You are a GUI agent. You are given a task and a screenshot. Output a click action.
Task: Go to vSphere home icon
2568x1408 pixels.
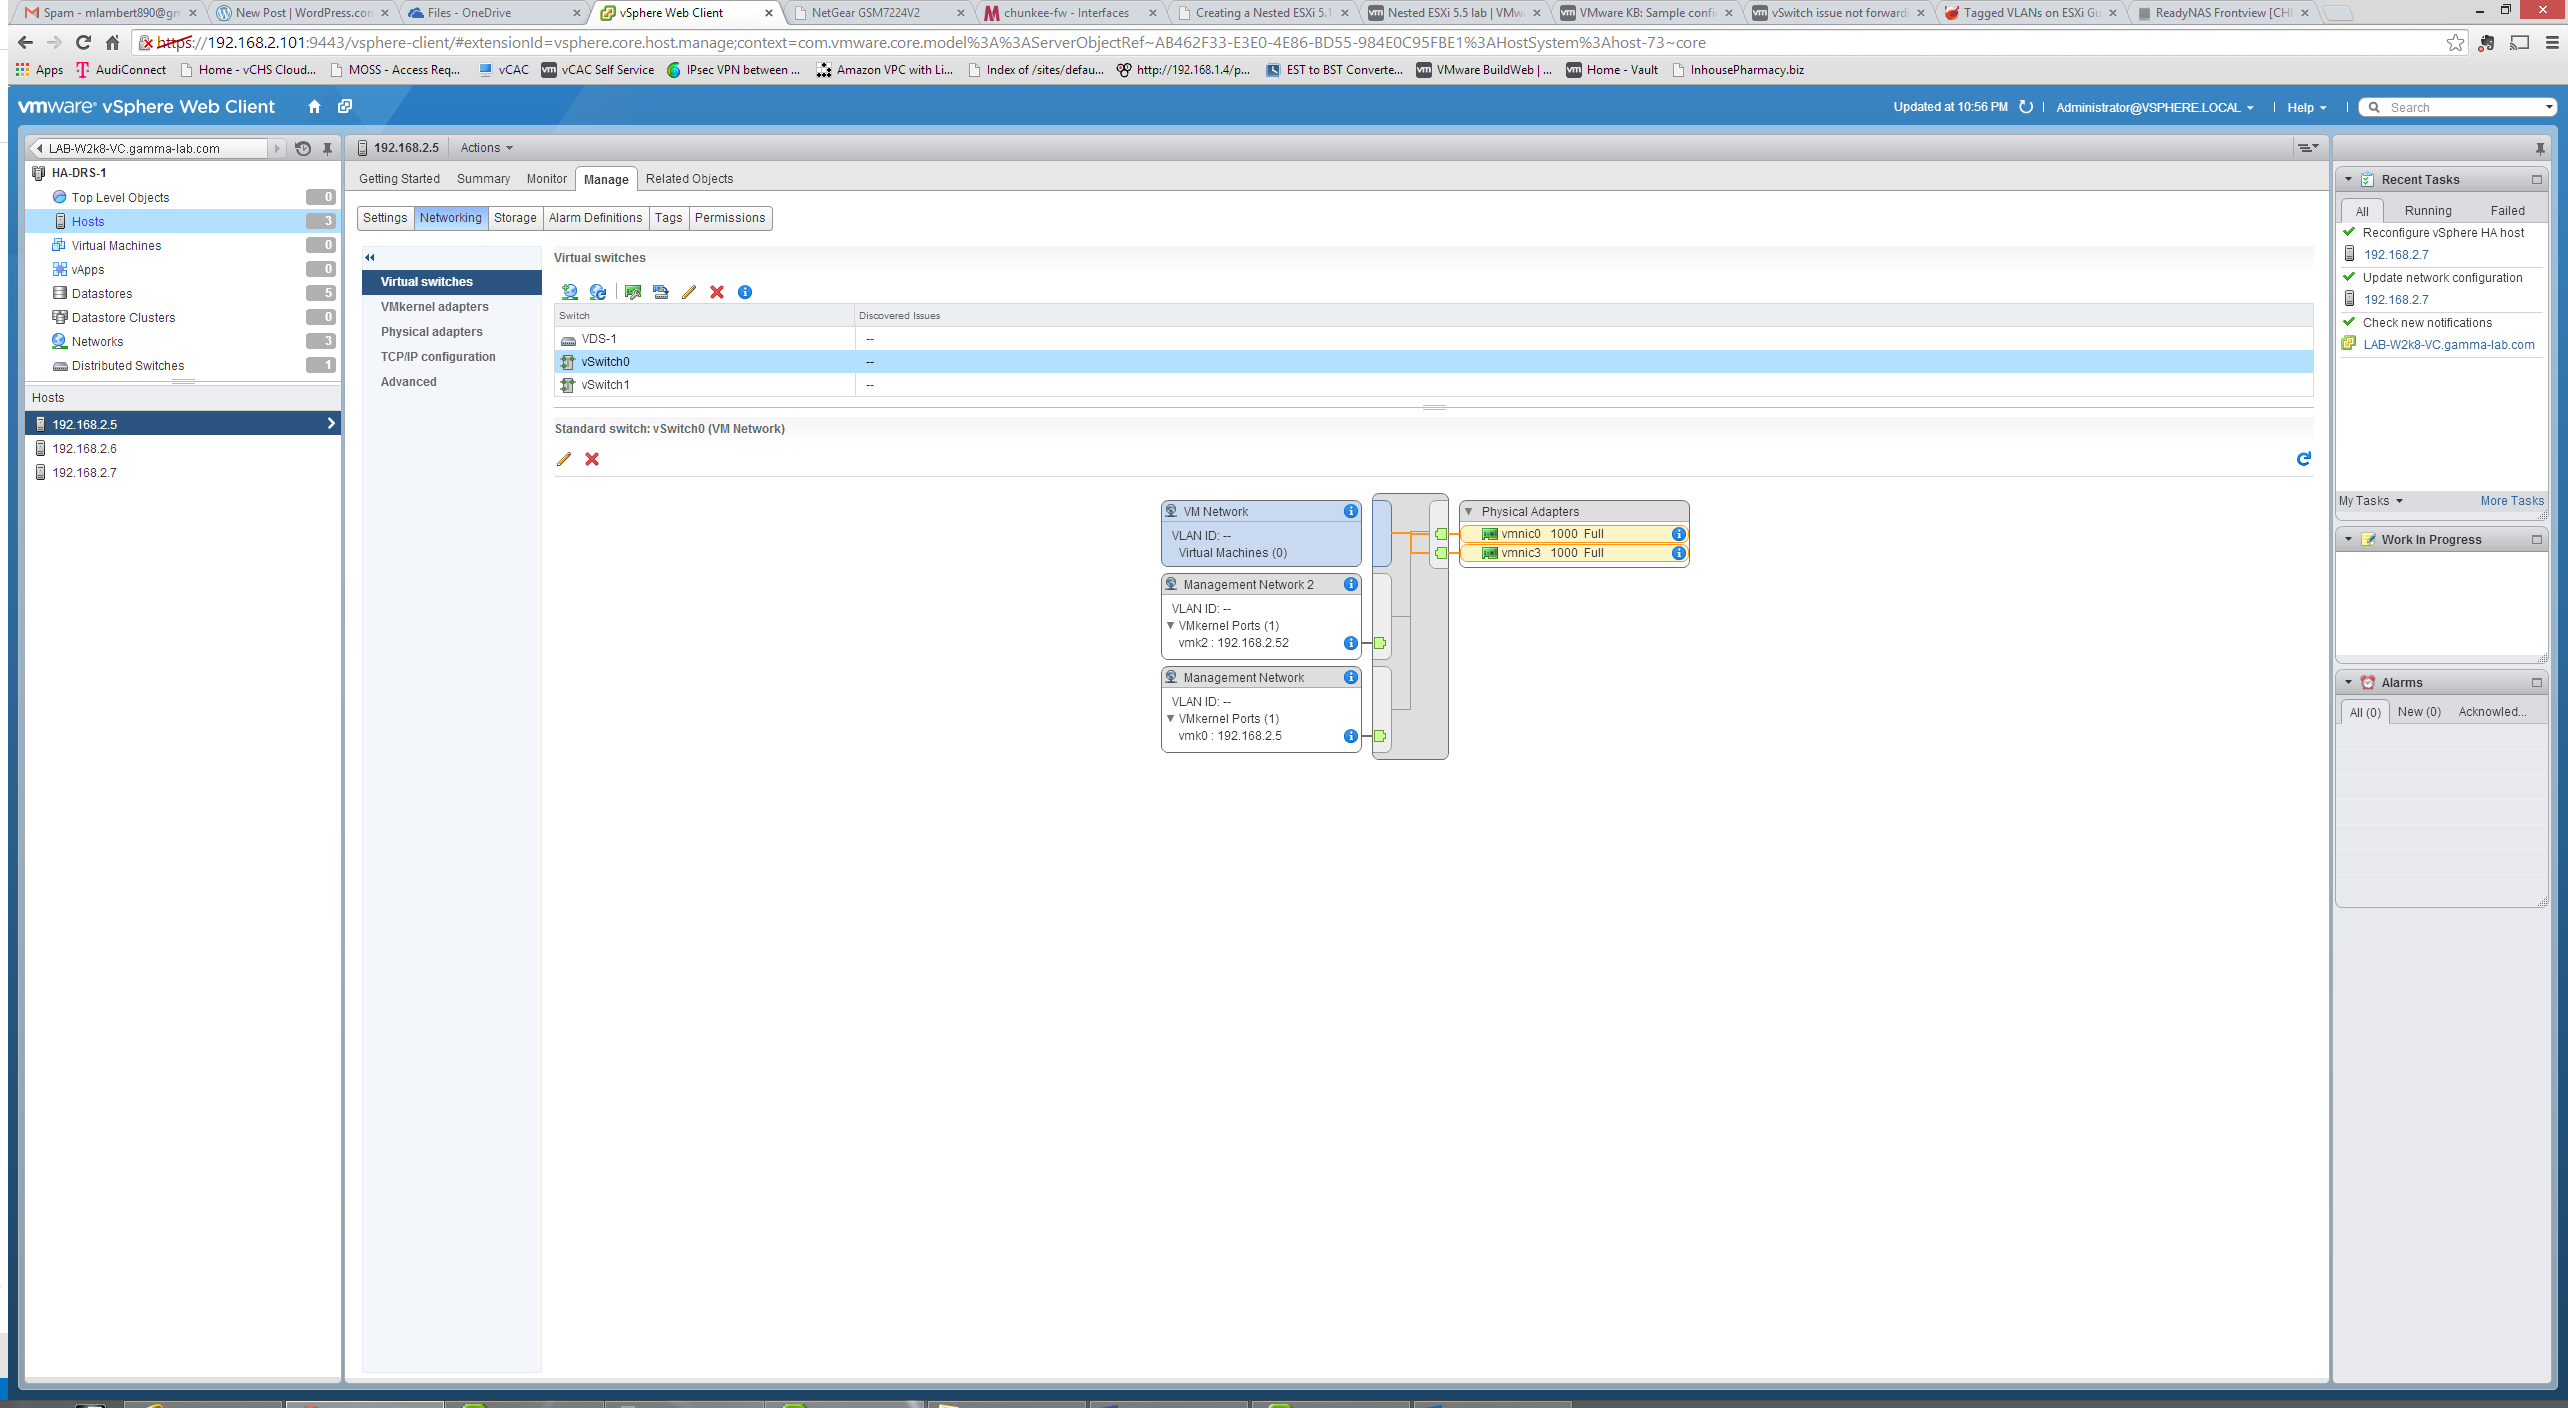coord(314,107)
